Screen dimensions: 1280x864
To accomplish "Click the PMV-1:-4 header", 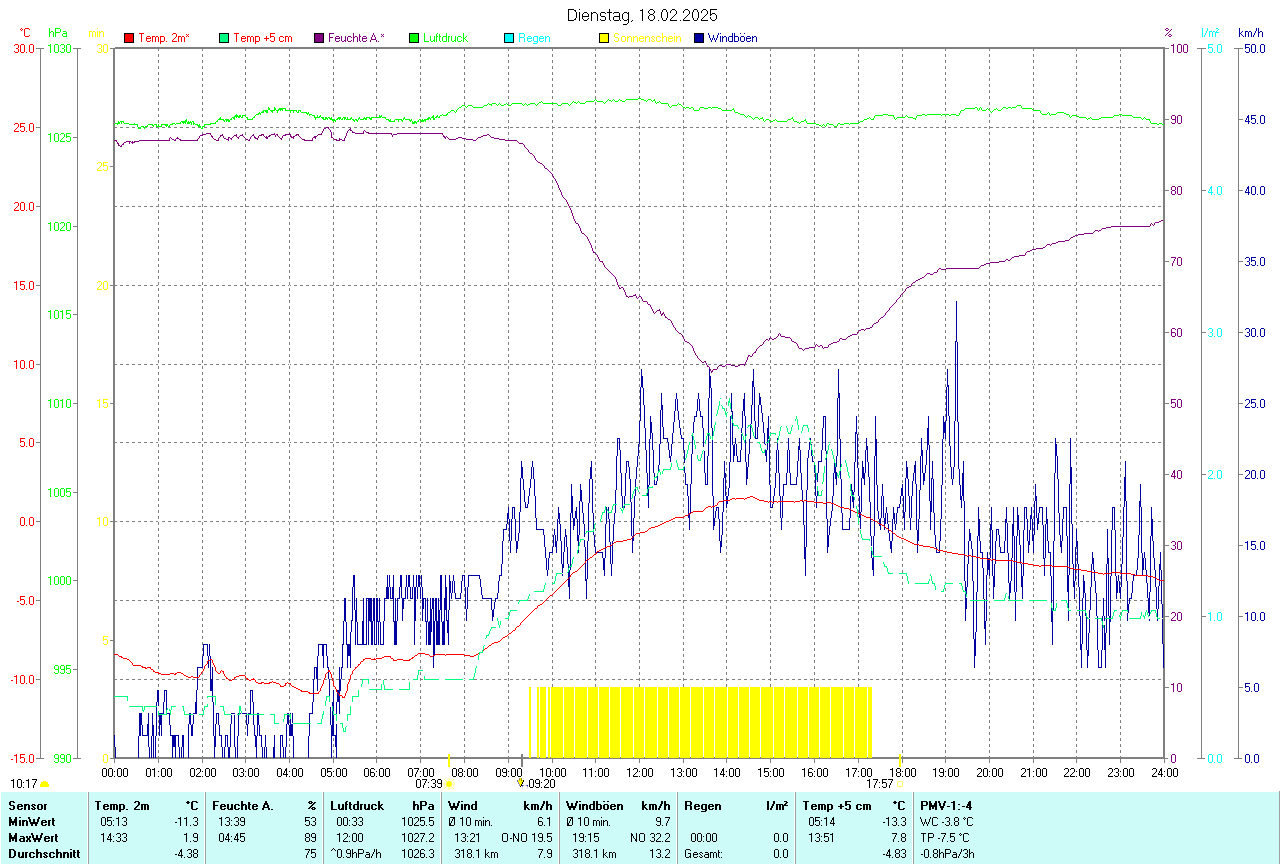I will pos(946,805).
